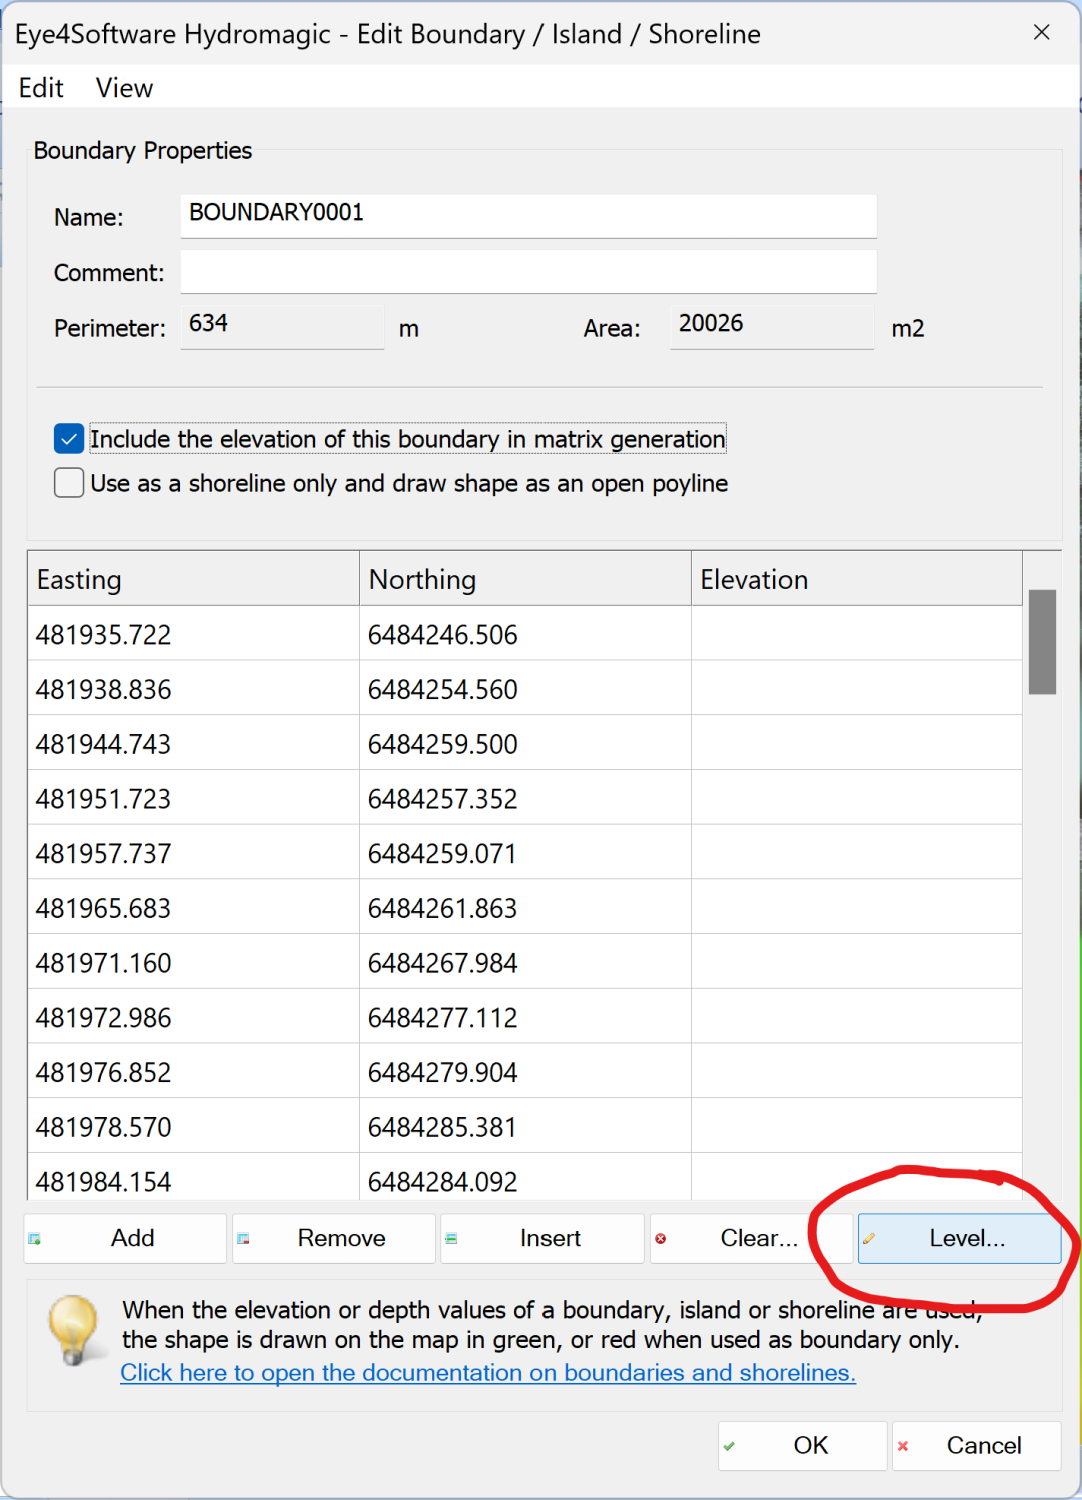
Task: Select the northing cell 6484254.560
Action: coord(525,689)
